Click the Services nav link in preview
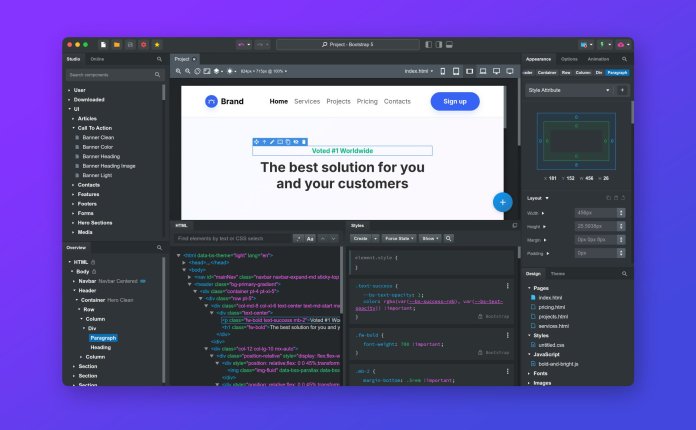 tap(307, 102)
